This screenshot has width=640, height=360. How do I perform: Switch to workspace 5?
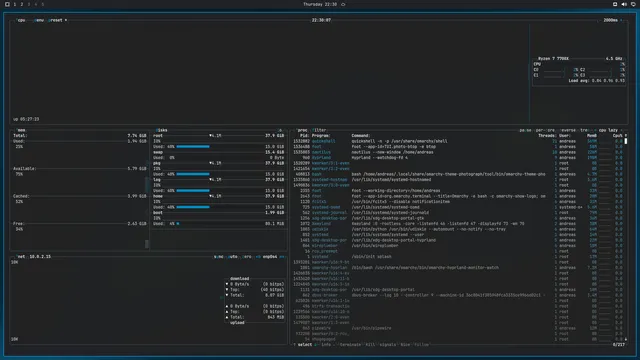click(x=42, y=4)
